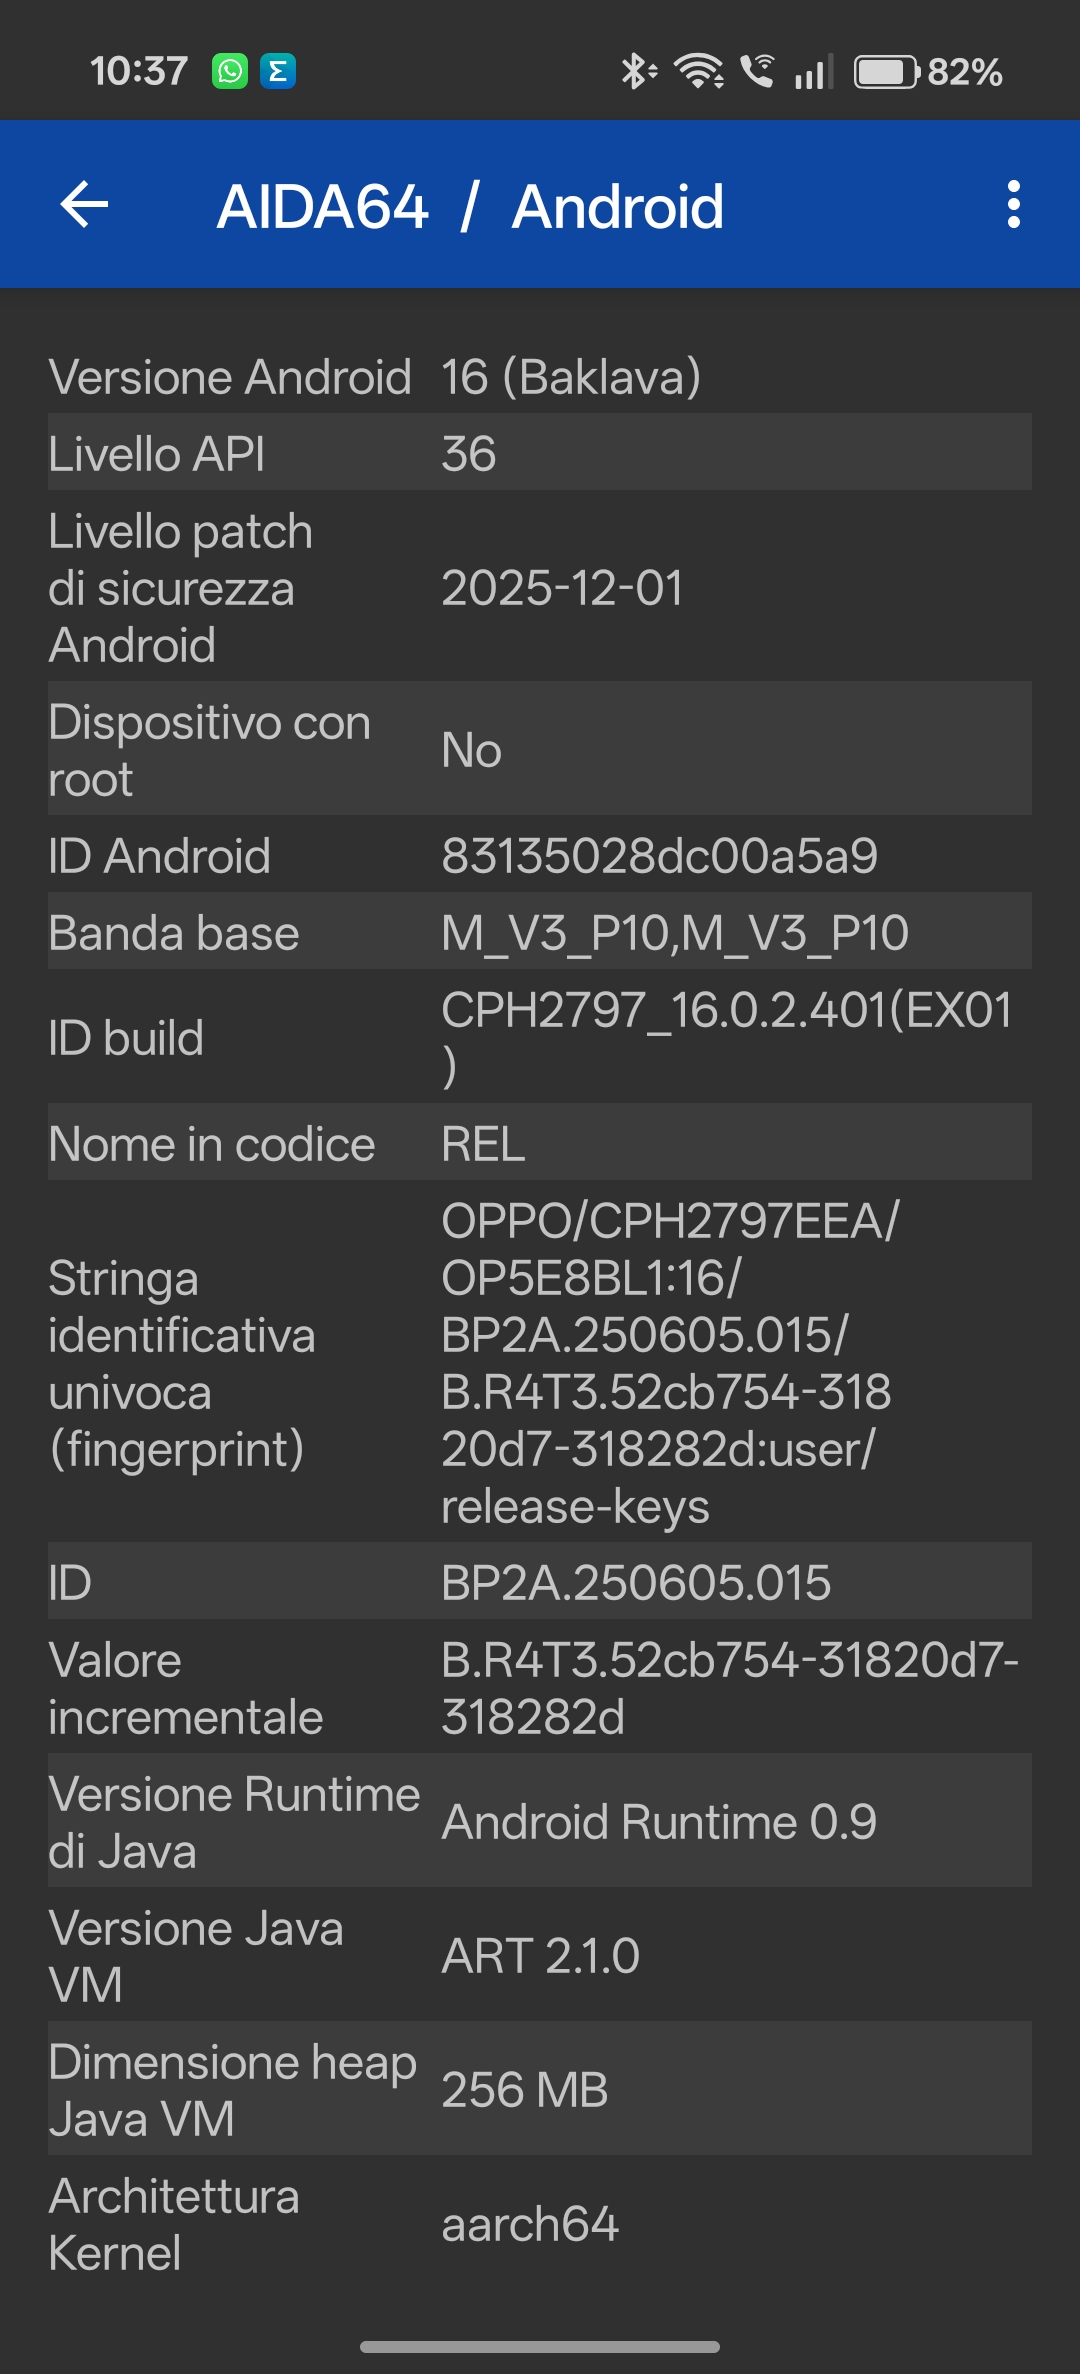This screenshot has width=1080, height=2374.
Task: Tap the clock showing 10:37
Action: pyautogui.click(x=138, y=72)
